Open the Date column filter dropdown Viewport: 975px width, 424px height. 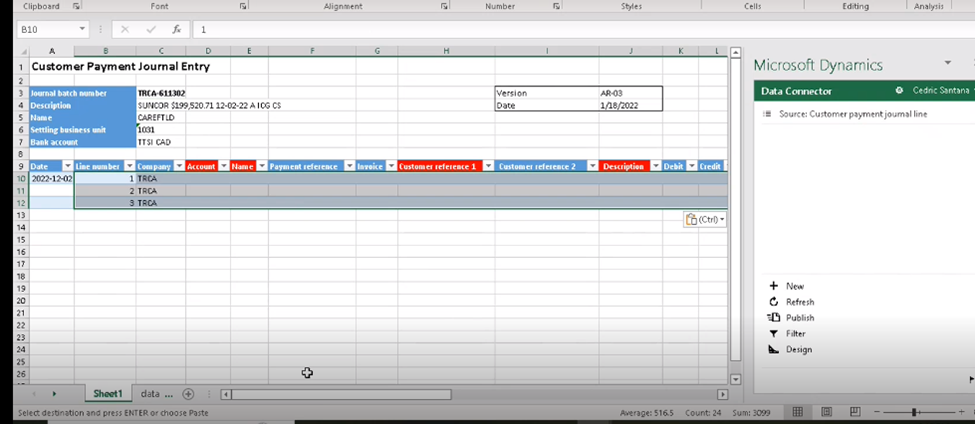68,166
